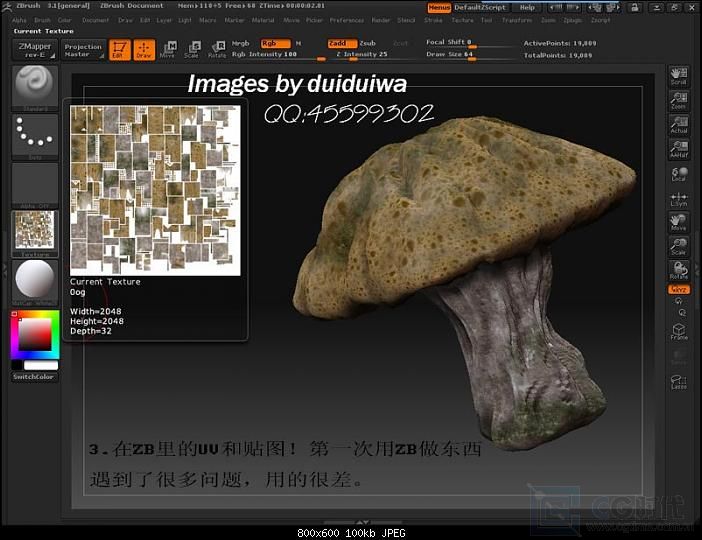This screenshot has height=540, width=702.
Task: Click the Zoom canvas button
Action: click(x=679, y=100)
